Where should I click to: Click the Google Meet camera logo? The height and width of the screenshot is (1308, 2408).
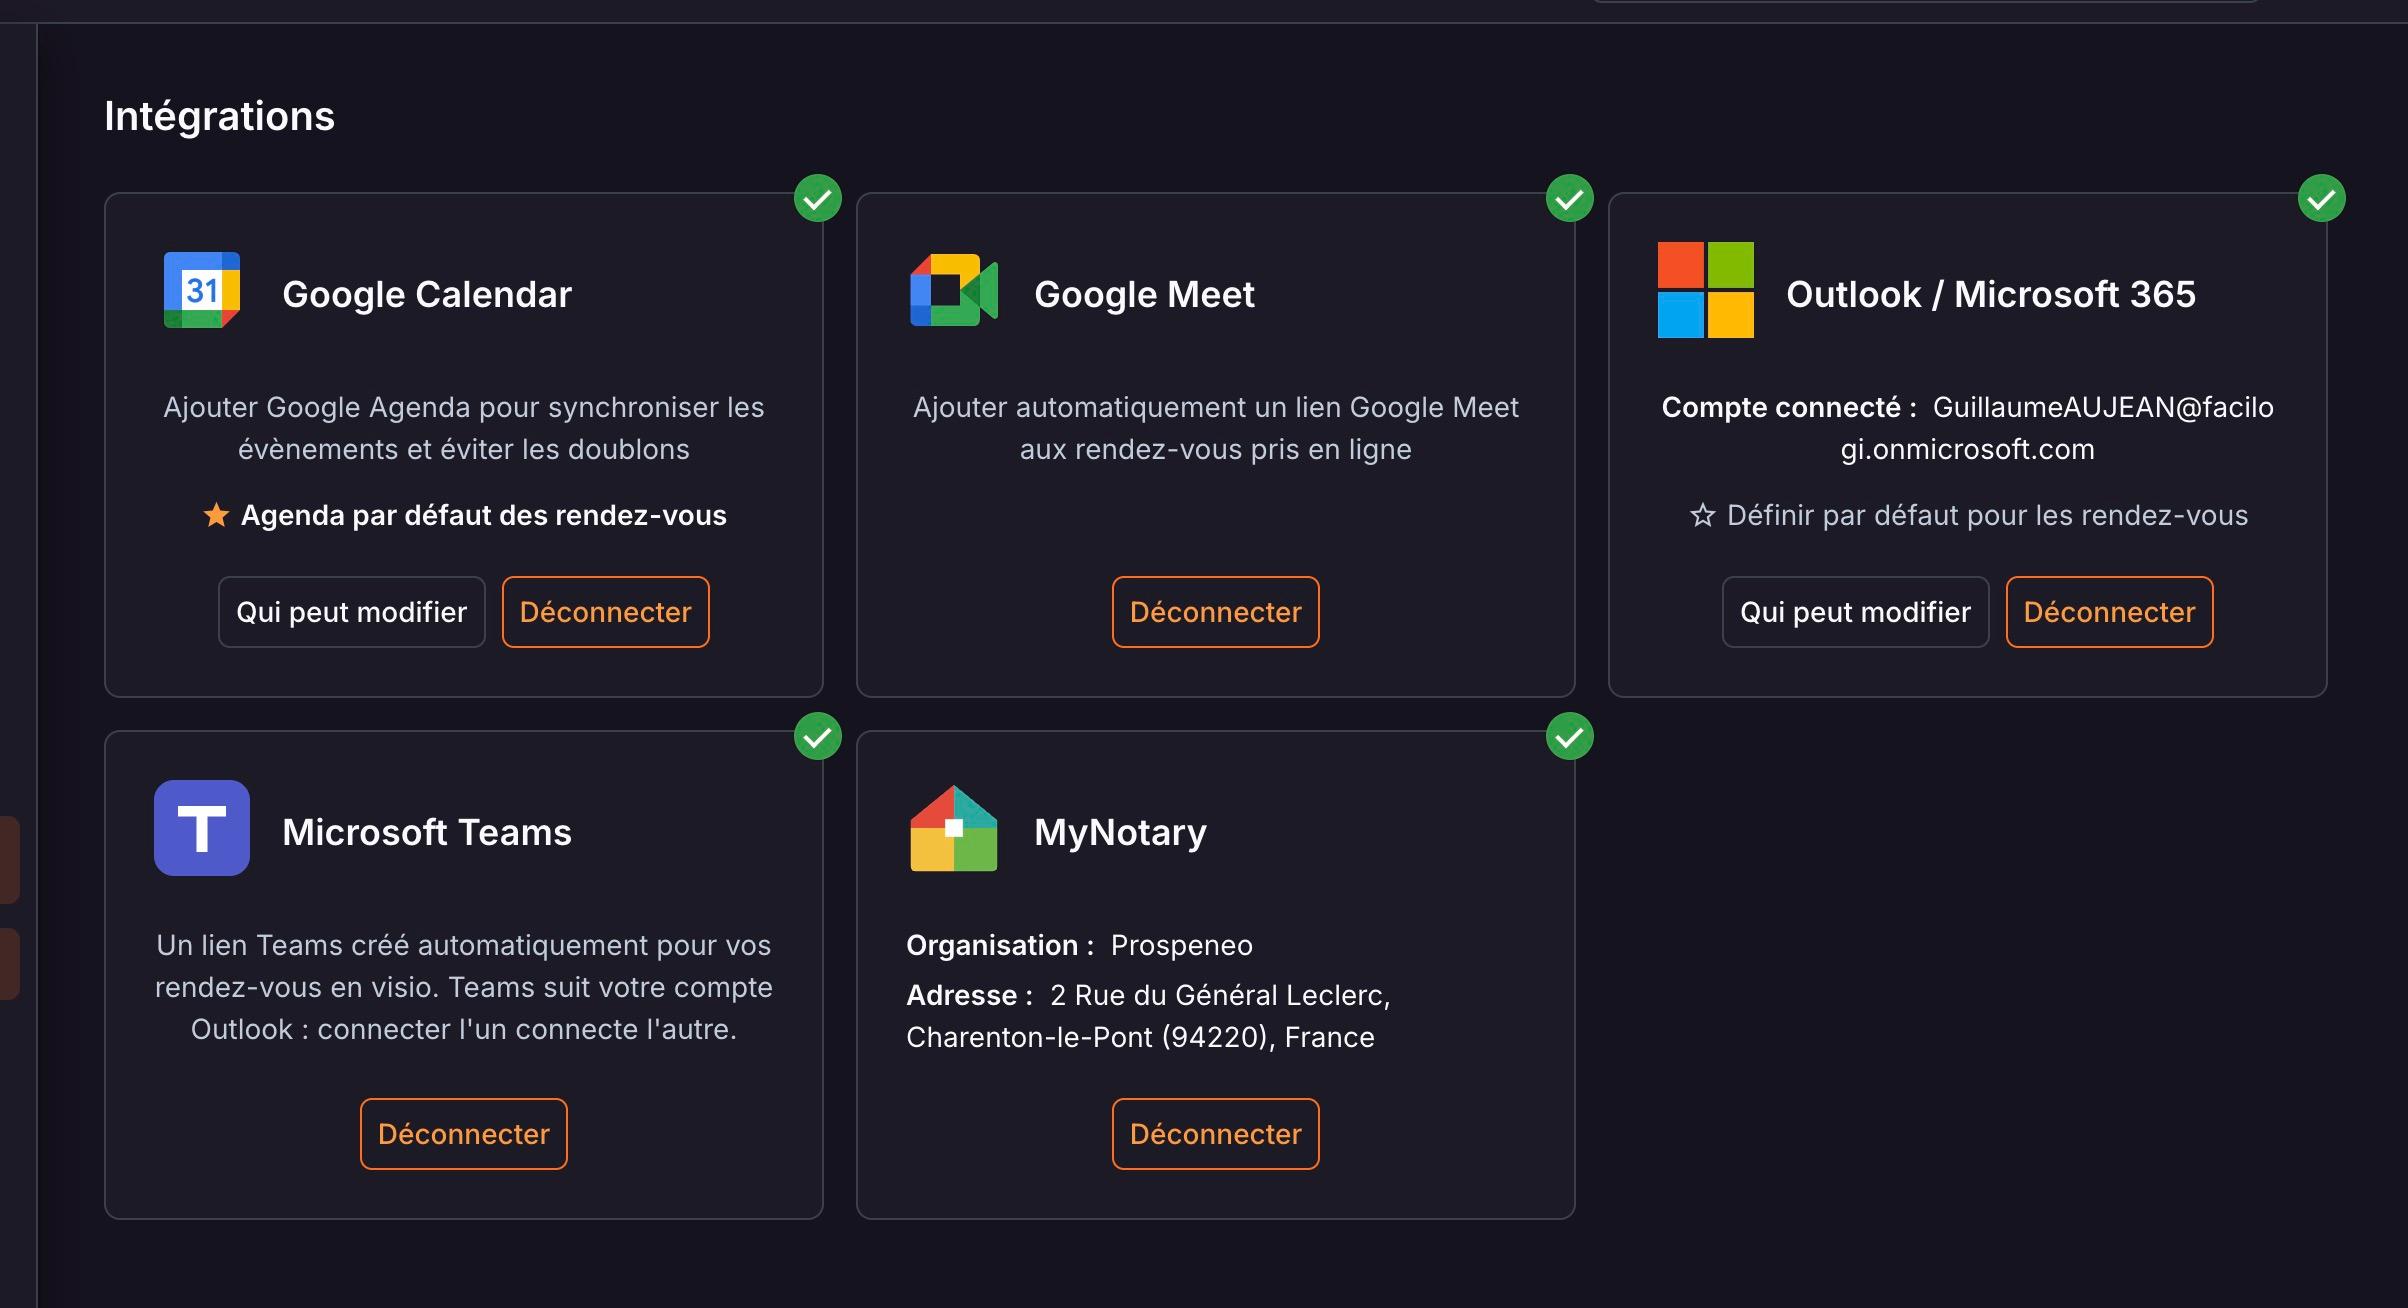click(x=954, y=290)
